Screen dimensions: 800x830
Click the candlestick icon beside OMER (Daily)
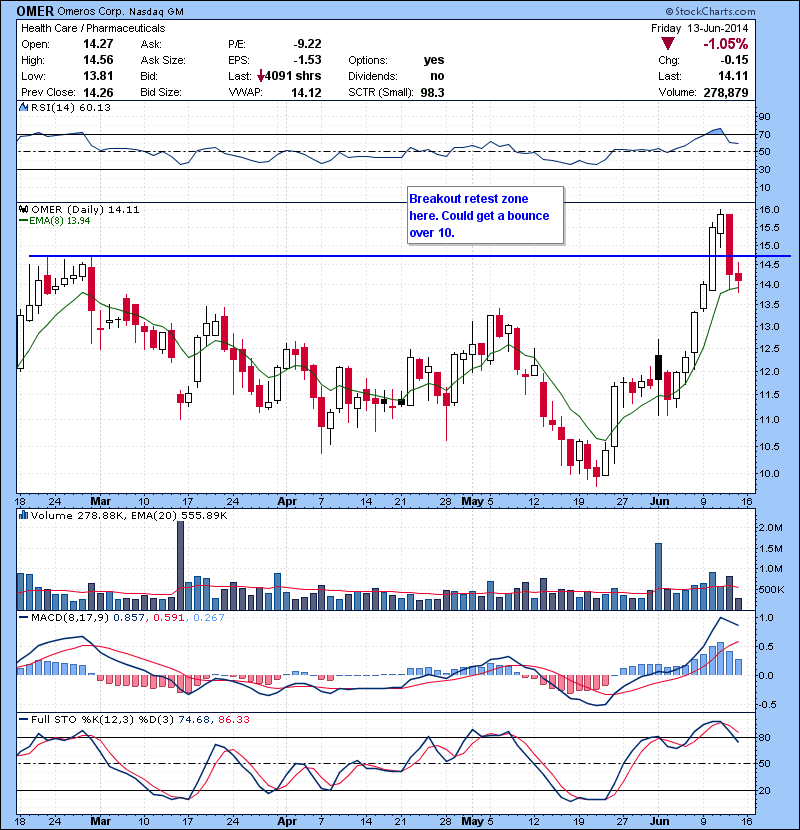(23, 209)
